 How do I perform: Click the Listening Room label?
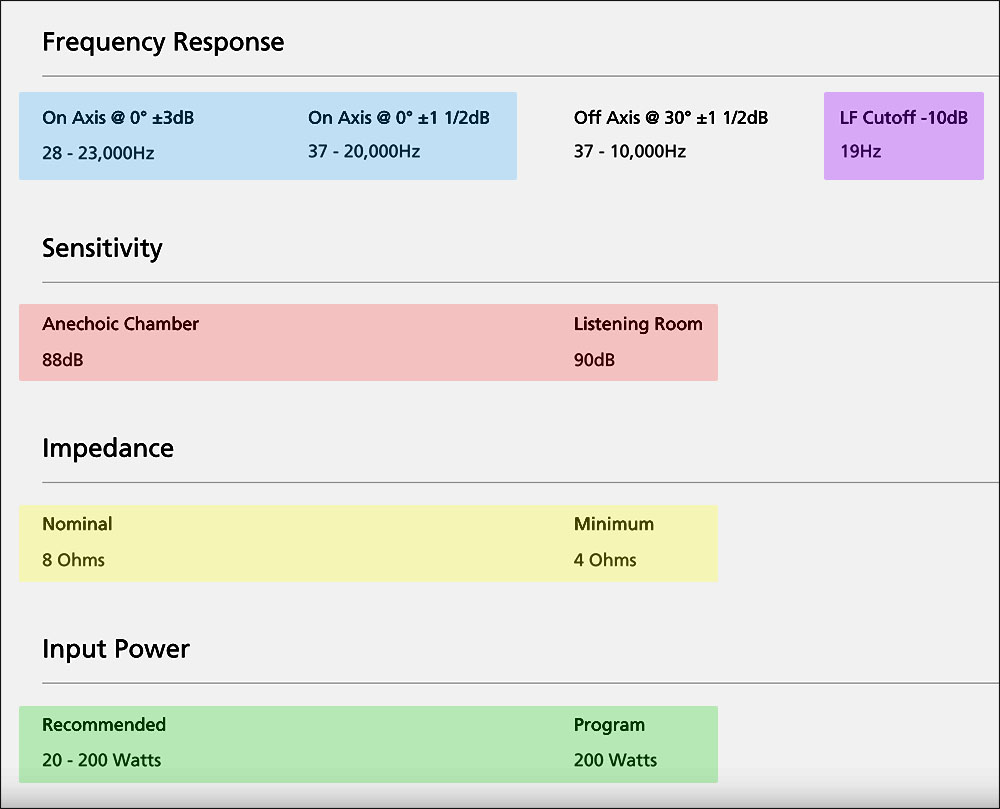click(638, 324)
